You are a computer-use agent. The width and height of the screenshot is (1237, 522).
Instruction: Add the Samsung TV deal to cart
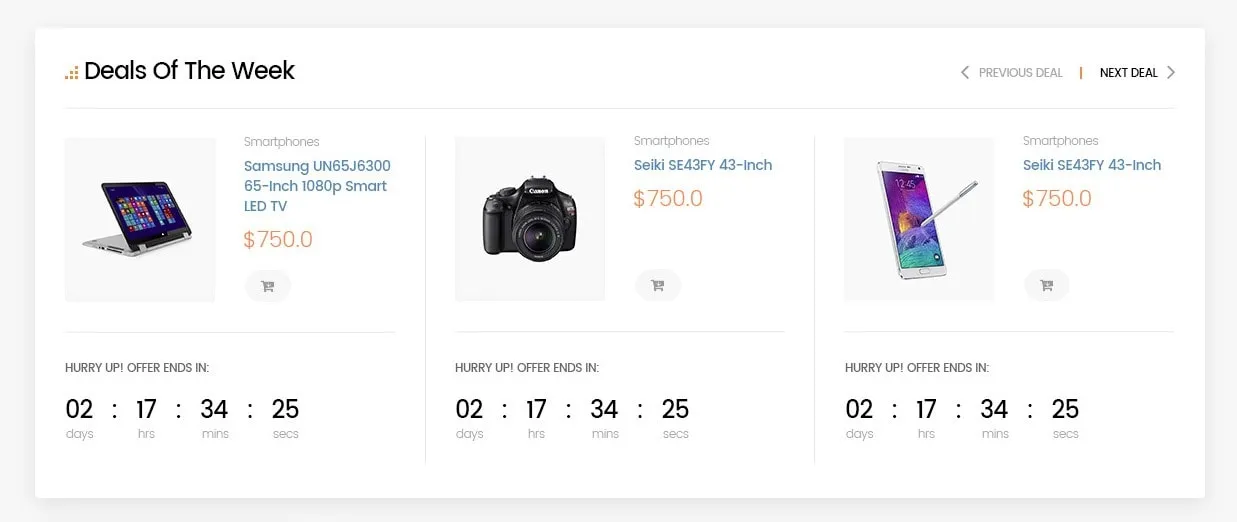268,286
